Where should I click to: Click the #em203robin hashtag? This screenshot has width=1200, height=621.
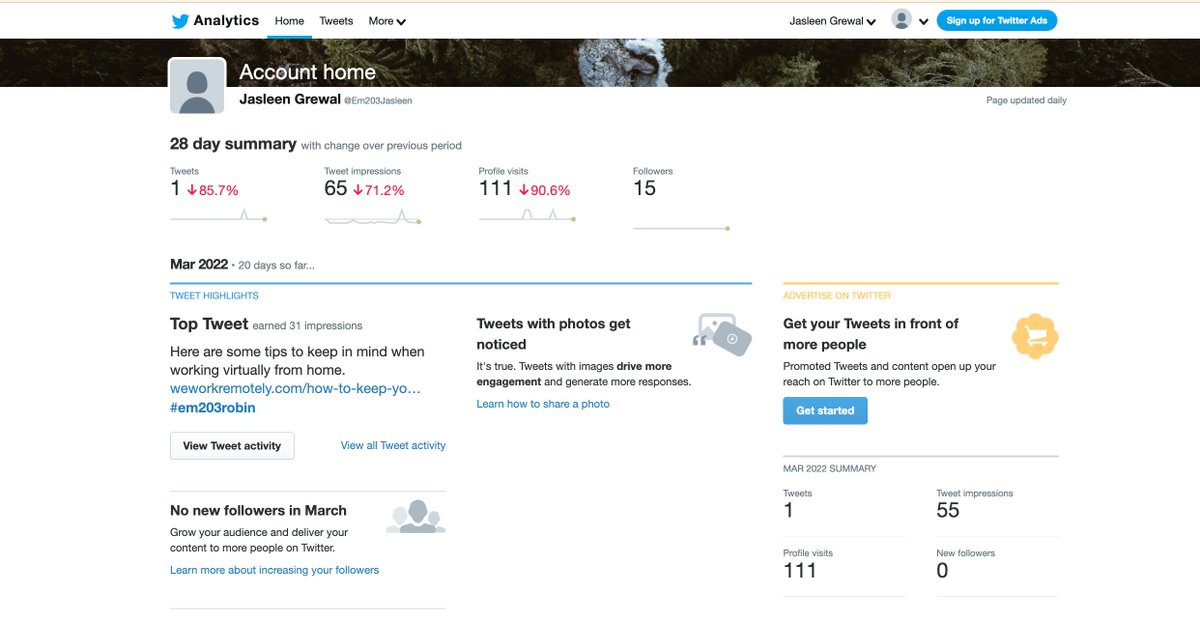tap(213, 408)
